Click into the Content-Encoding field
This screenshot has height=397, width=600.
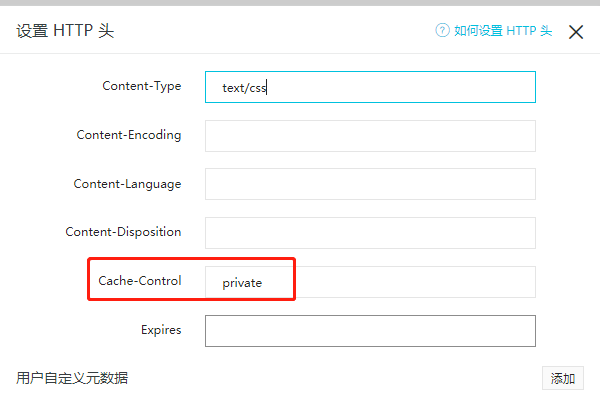[x=370, y=136]
